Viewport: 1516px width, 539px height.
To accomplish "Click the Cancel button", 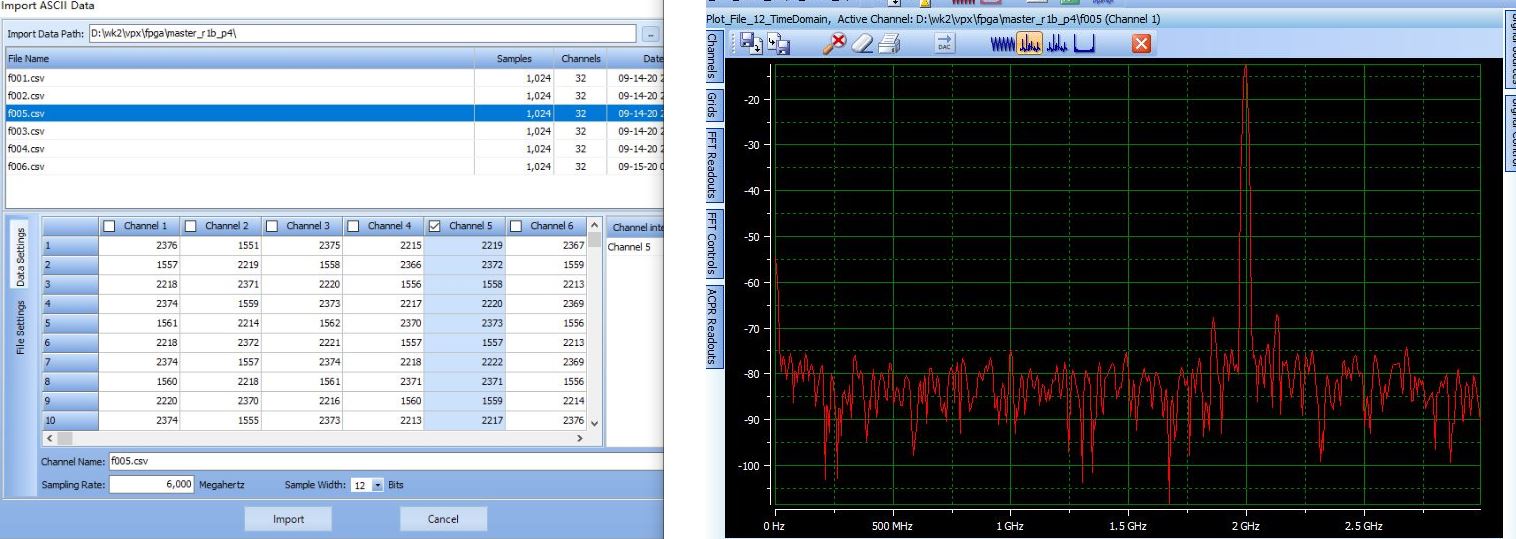I will click(443, 519).
